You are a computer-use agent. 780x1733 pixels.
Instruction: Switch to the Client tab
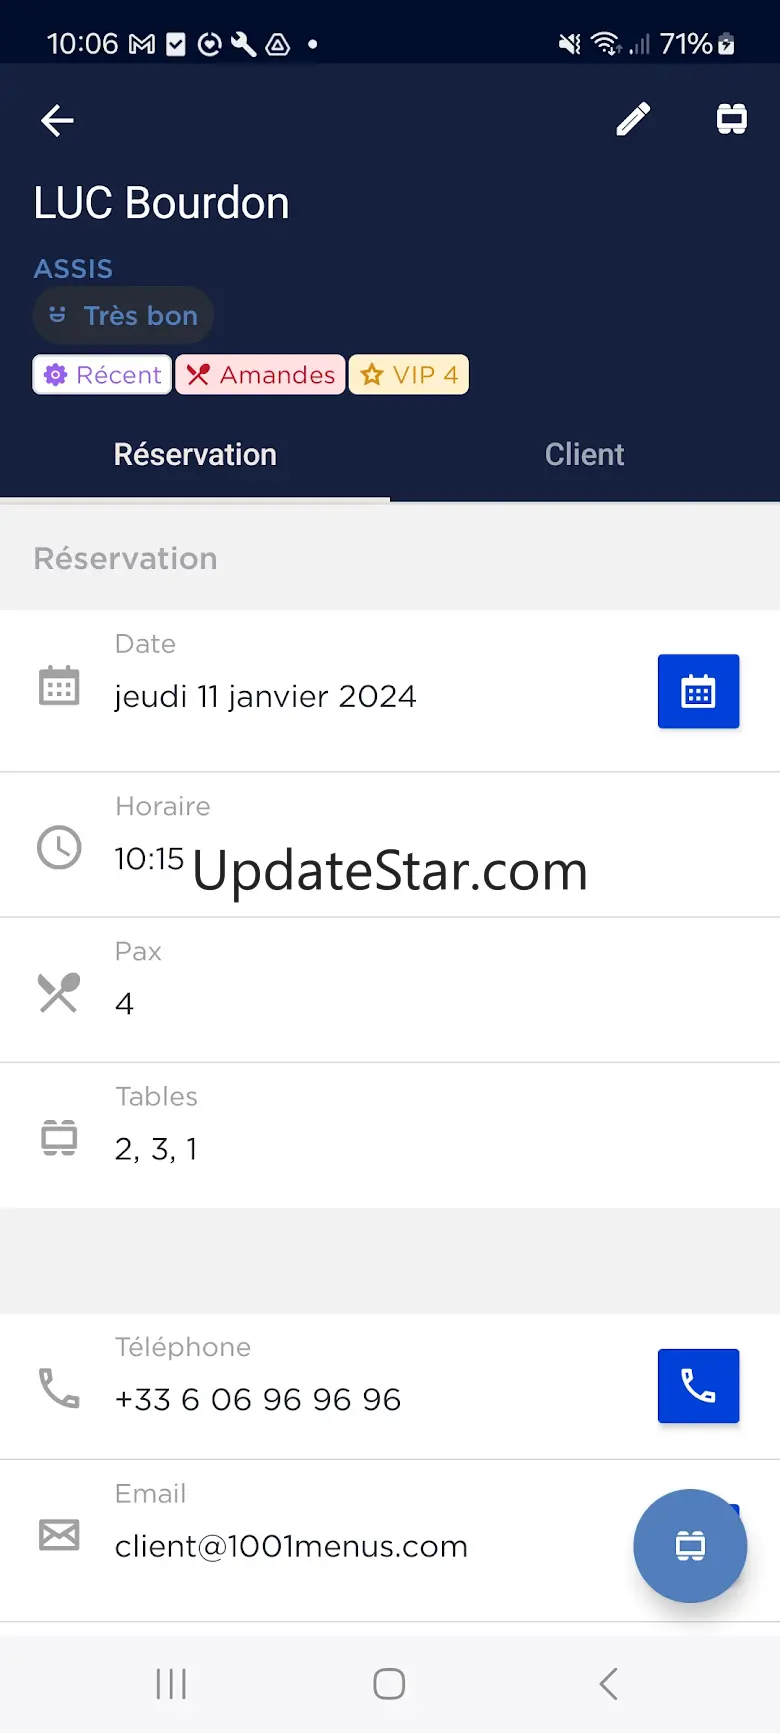pyautogui.click(x=585, y=455)
